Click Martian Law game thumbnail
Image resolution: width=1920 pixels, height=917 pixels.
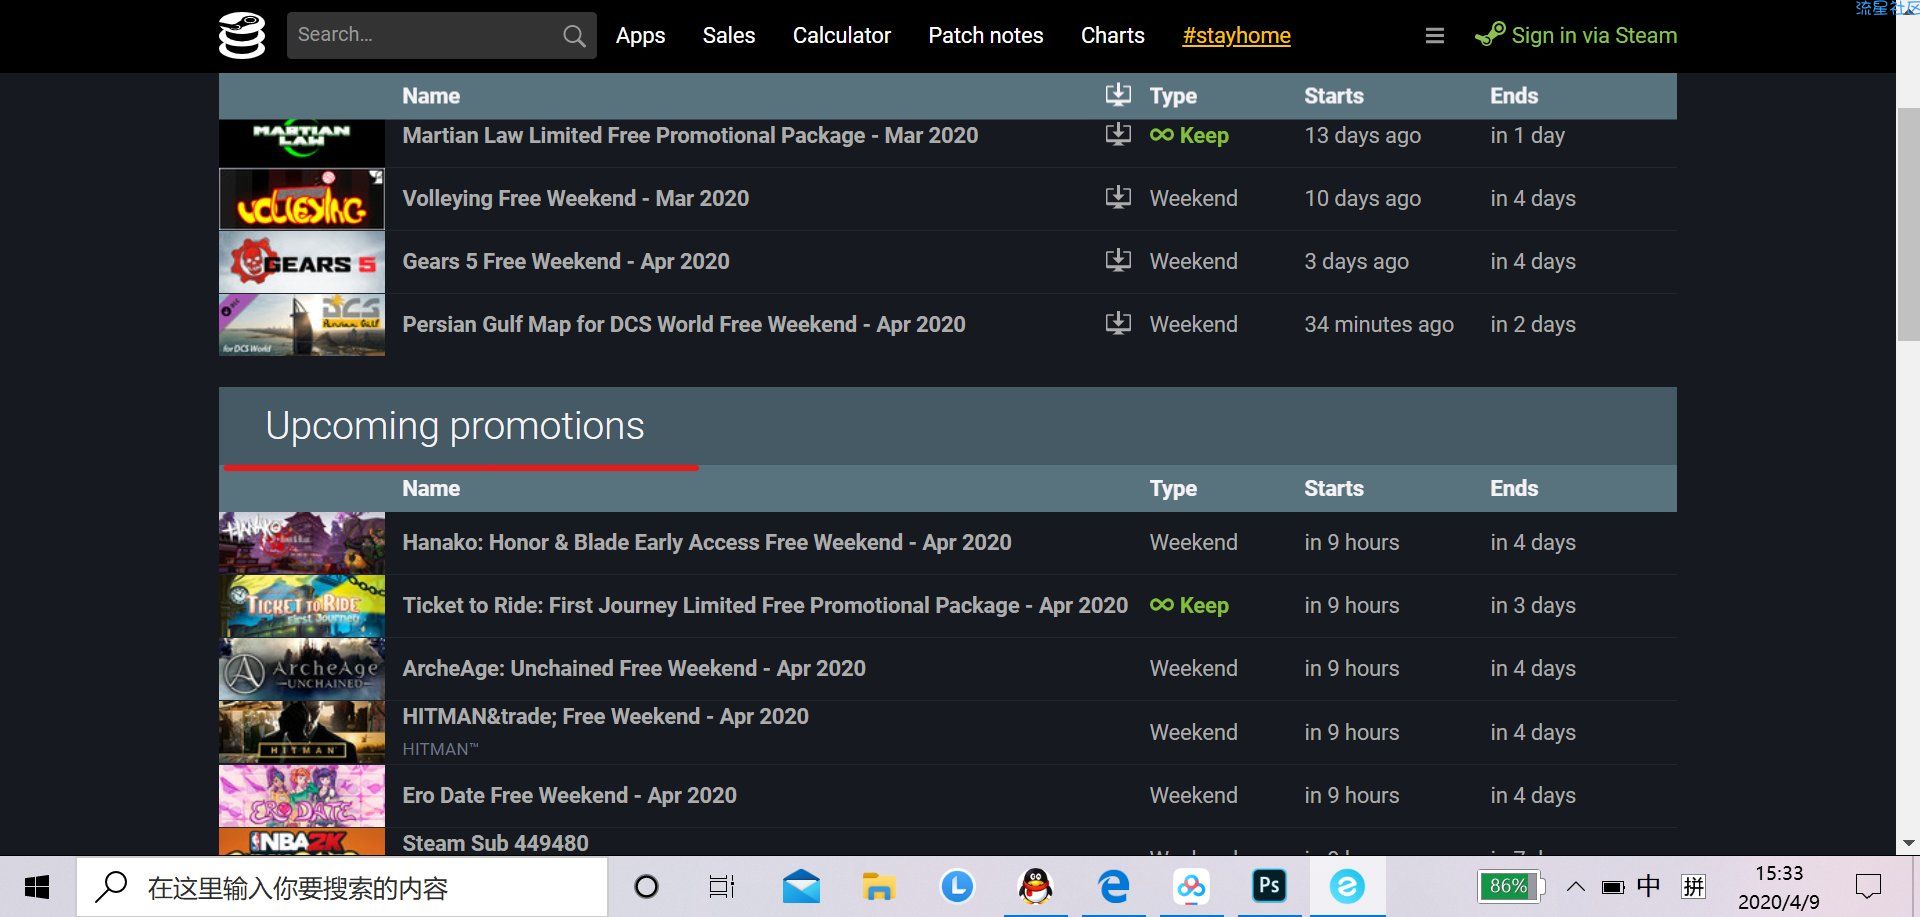click(301, 142)
